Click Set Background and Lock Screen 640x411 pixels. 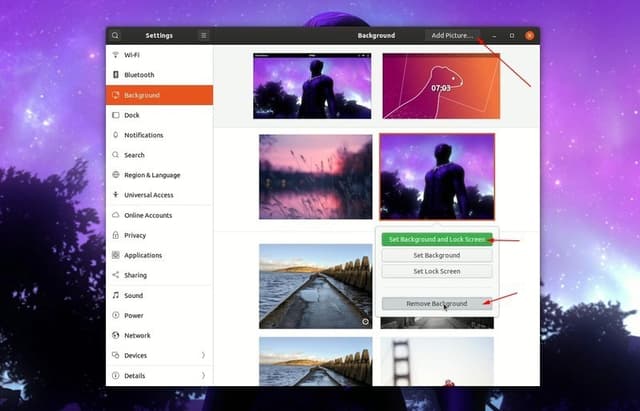coord(437,239)
